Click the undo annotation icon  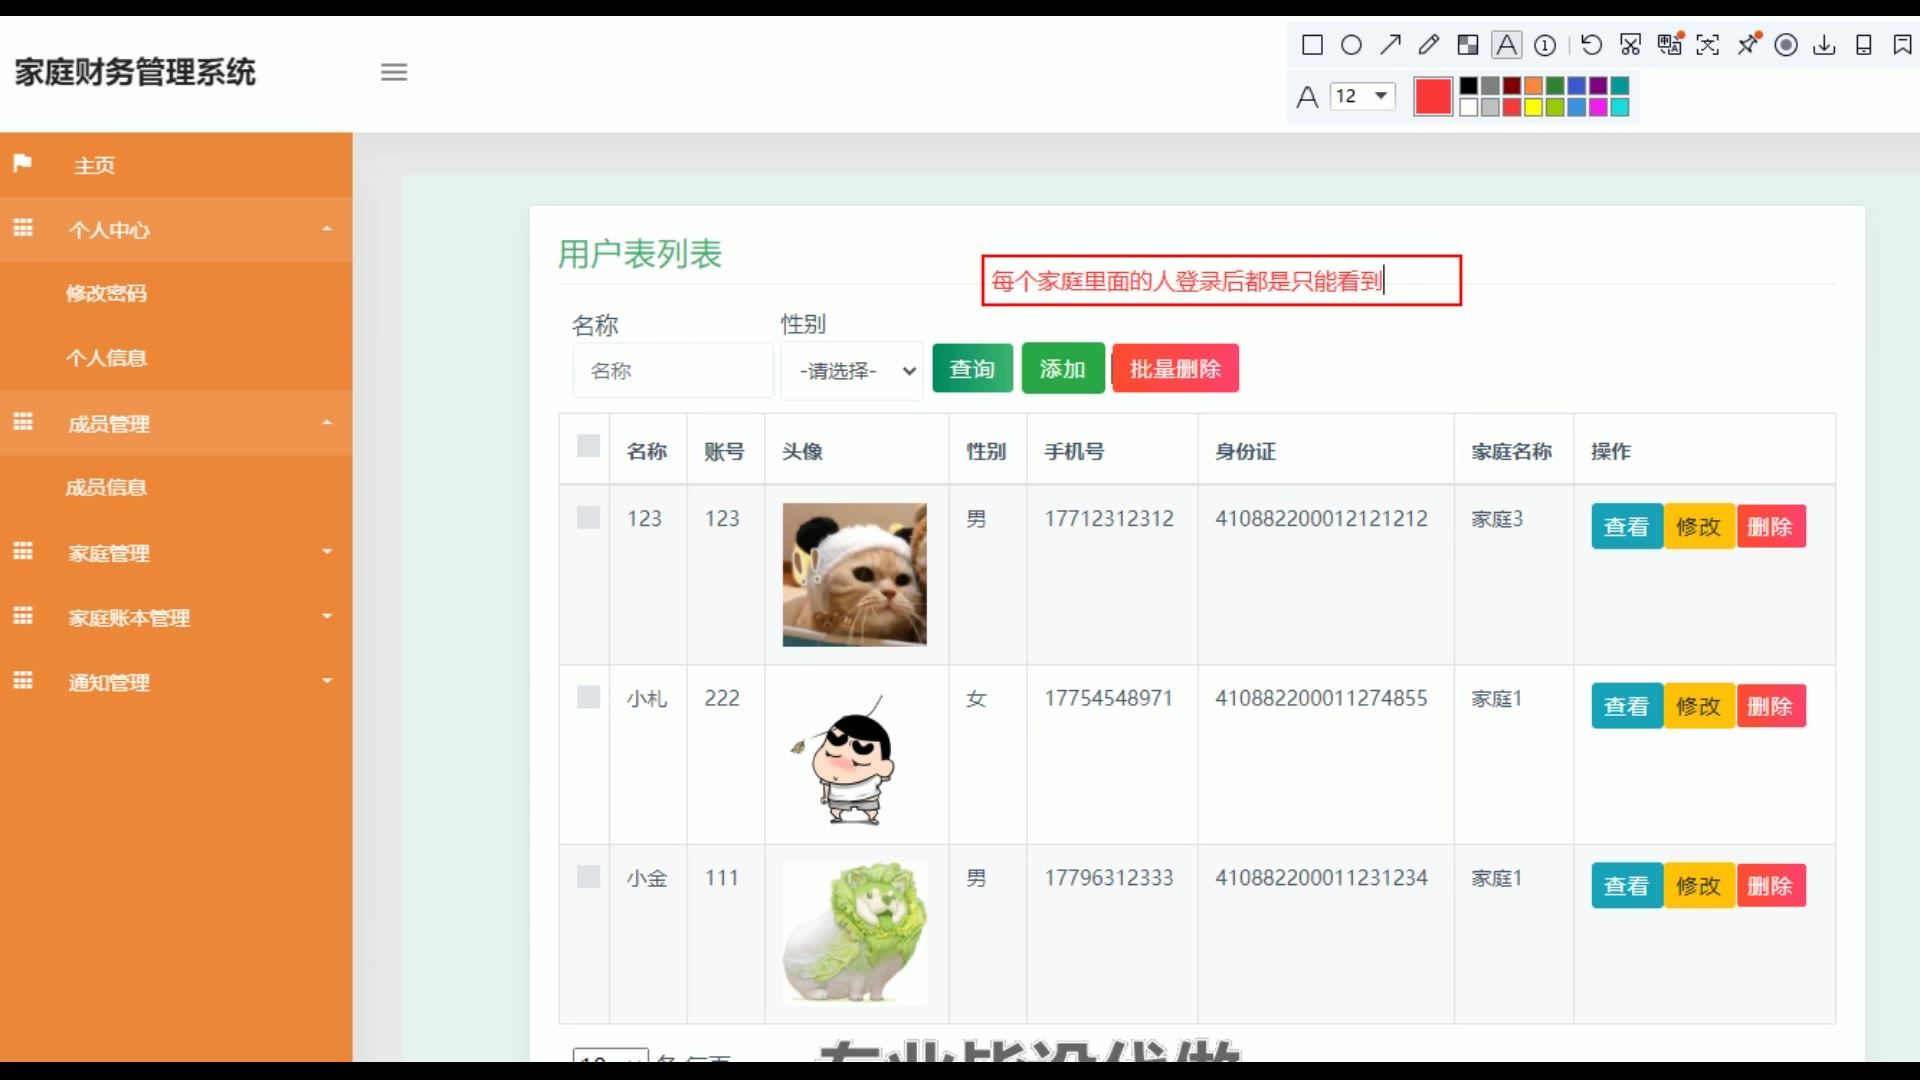1591,45
